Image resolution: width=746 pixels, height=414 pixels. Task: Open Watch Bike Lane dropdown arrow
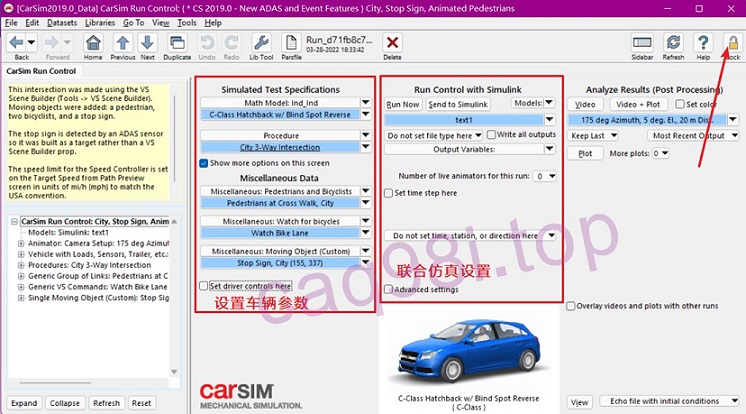[365, 233]
